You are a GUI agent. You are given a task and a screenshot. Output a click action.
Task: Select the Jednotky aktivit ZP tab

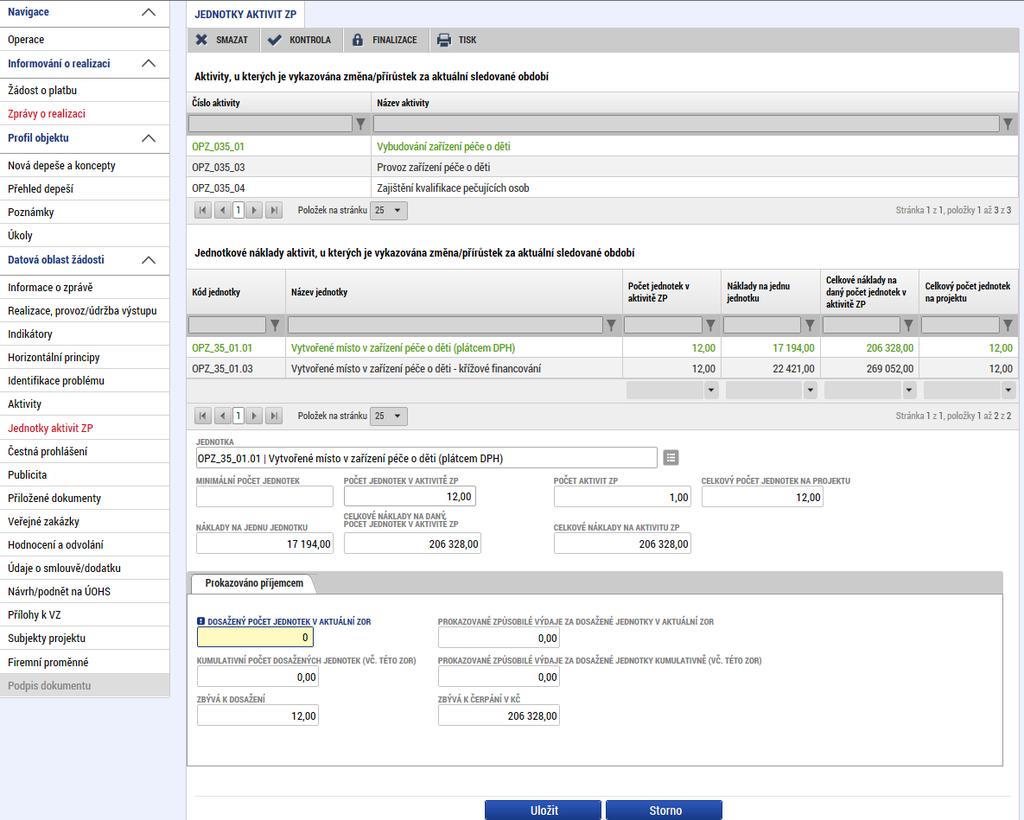click(246, 14)
